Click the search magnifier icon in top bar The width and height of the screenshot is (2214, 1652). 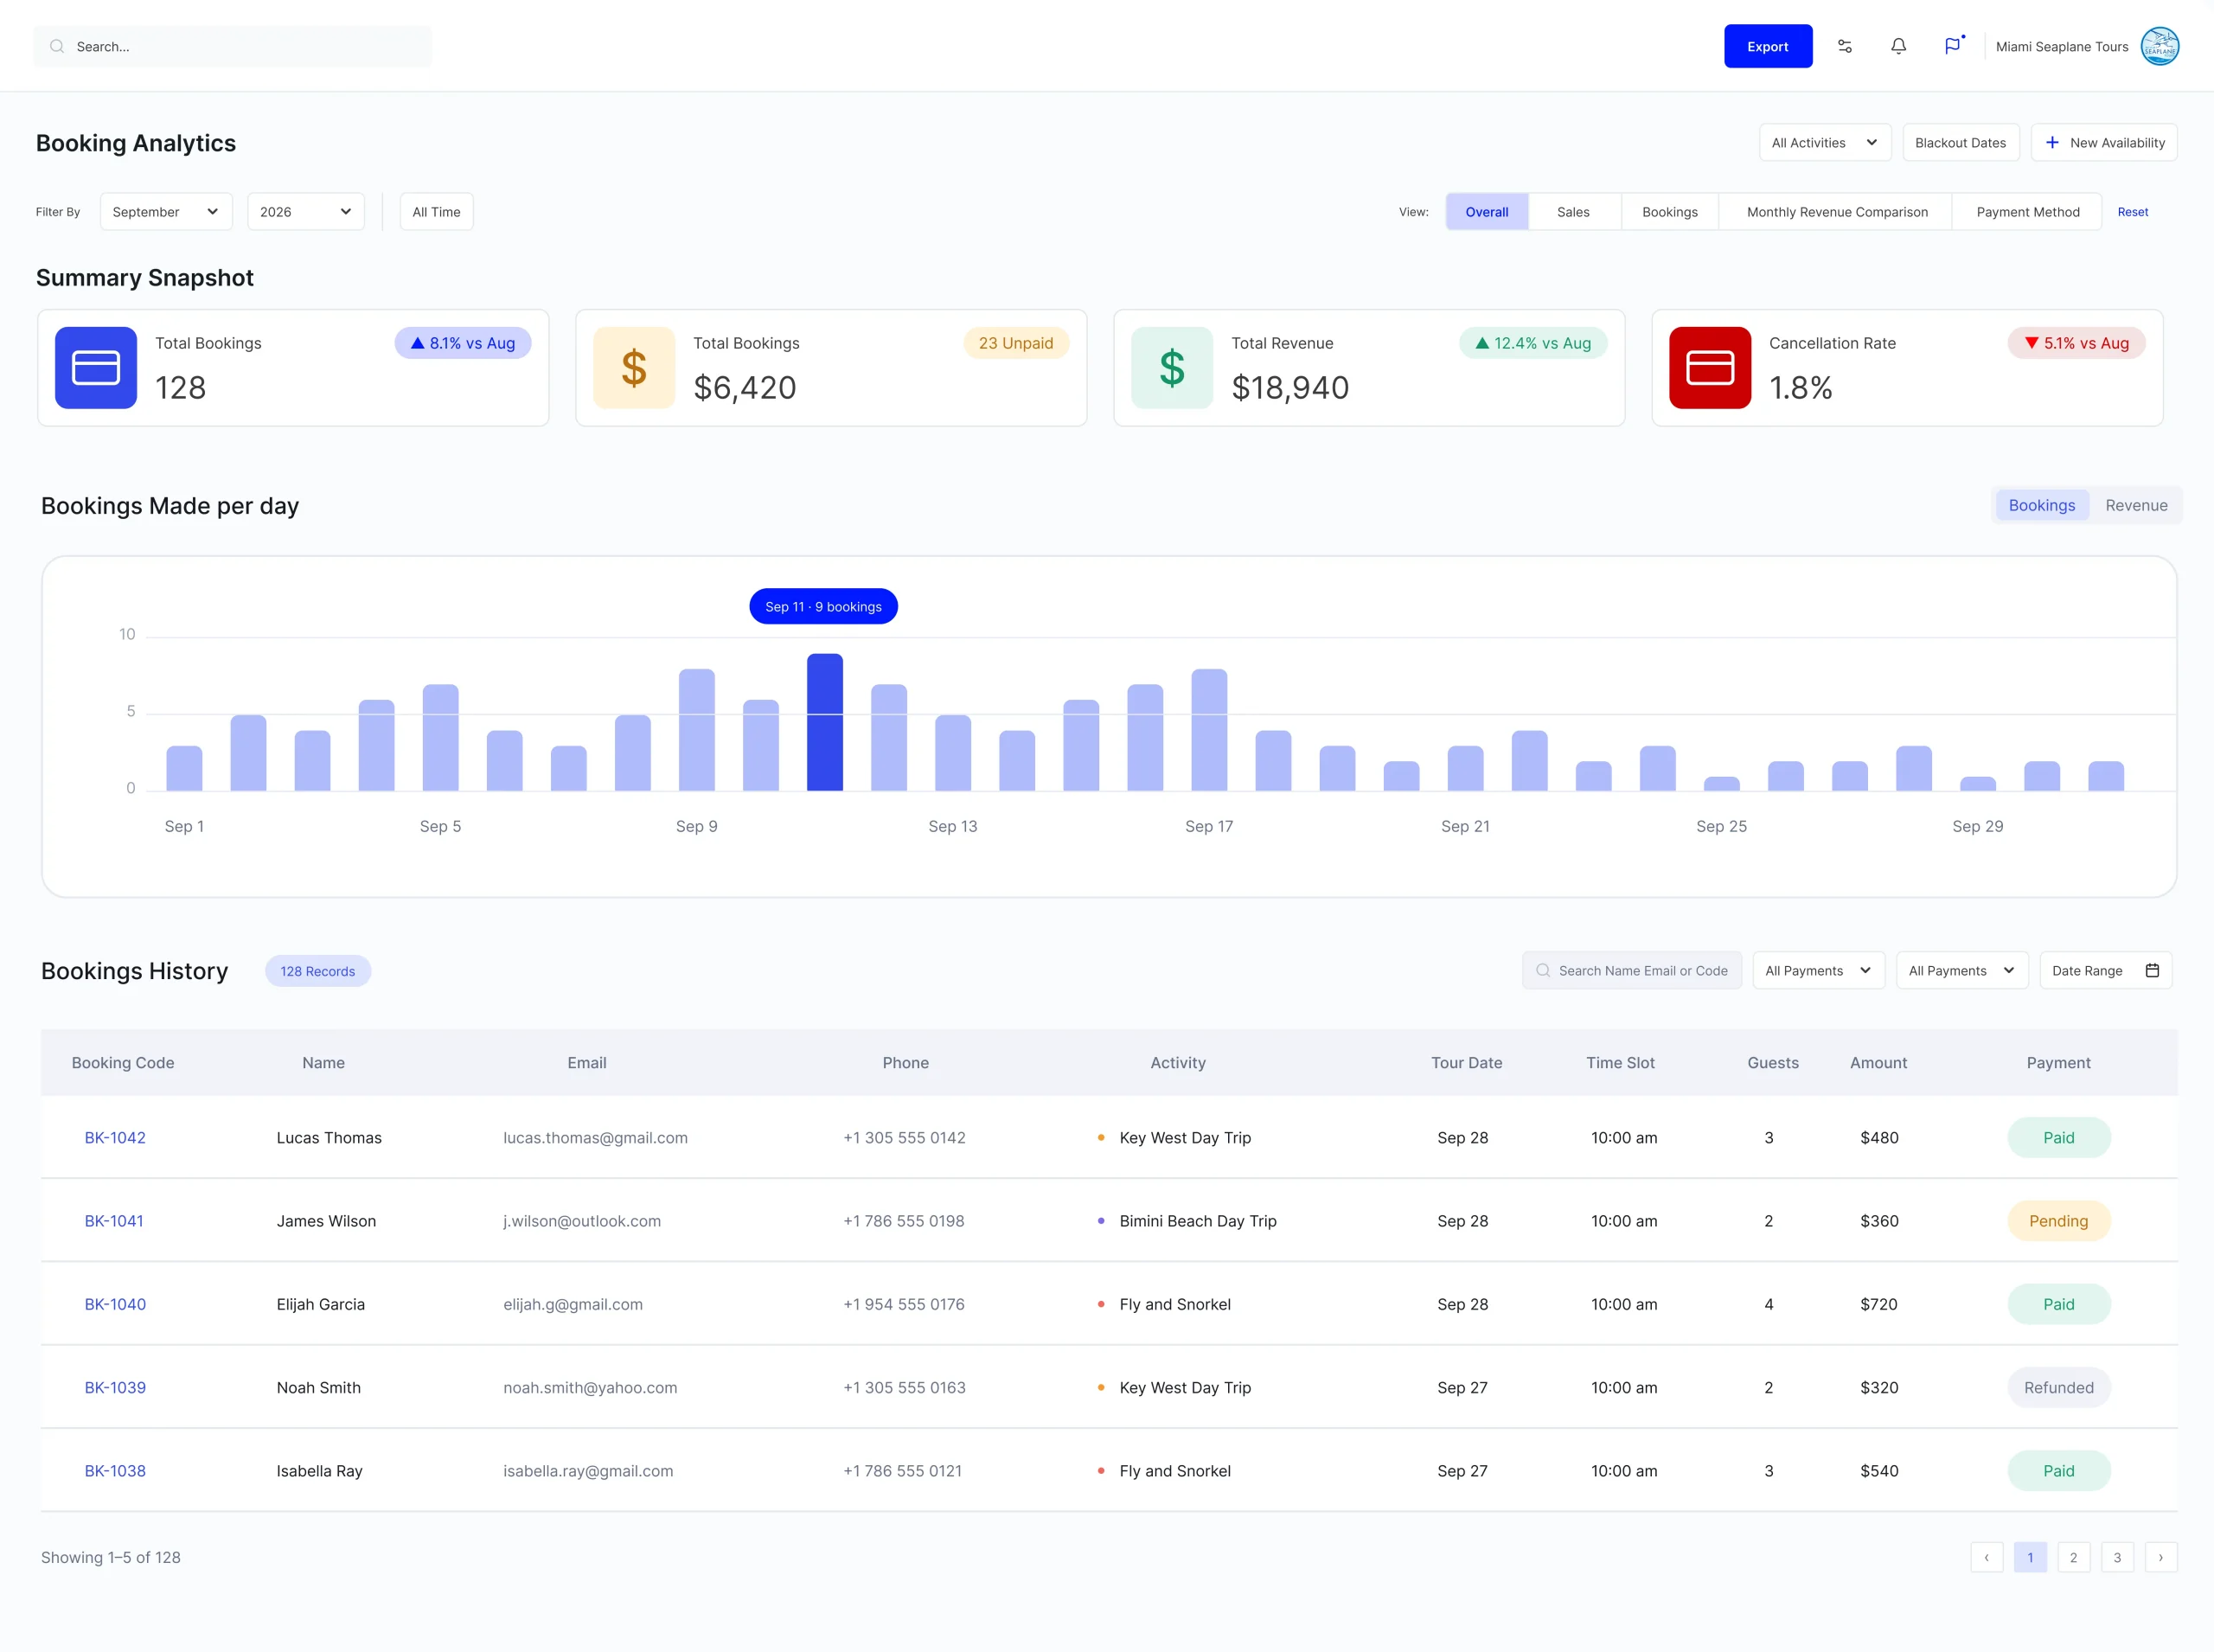57,46
